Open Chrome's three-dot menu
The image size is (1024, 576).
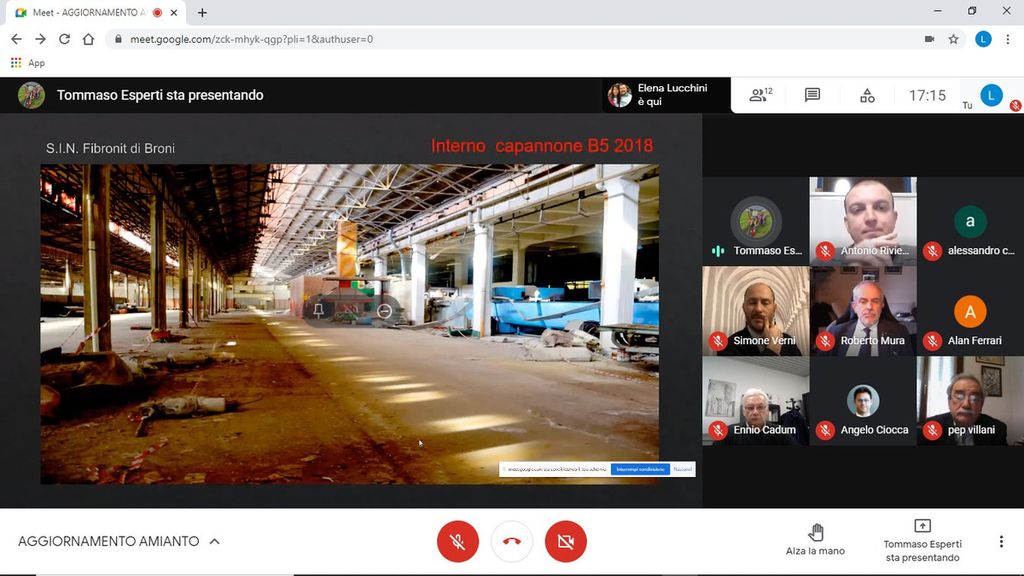(1008, 39)
